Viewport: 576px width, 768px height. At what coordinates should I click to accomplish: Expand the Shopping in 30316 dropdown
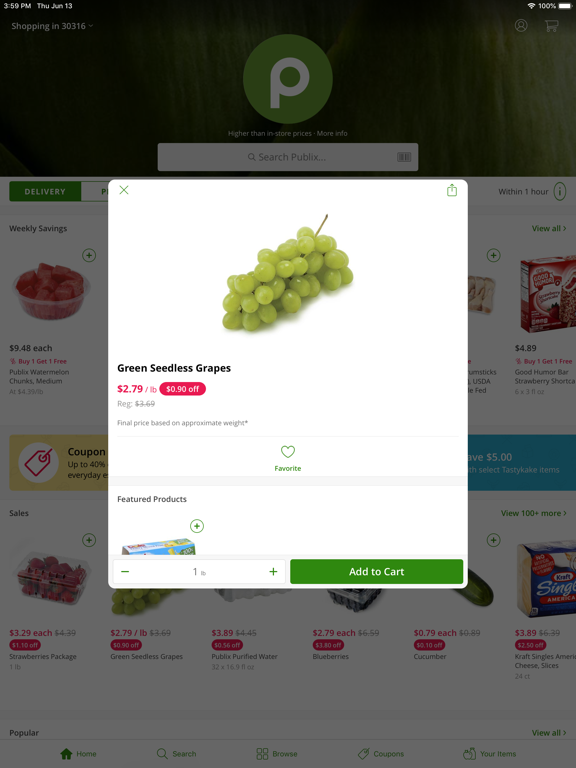tap(52, 26)
